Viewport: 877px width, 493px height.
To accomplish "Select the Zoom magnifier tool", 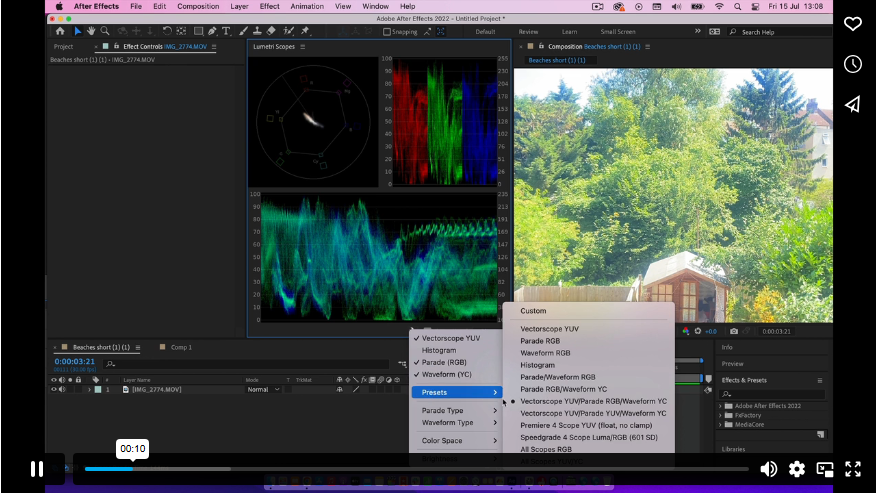I will tap(105, 31).
